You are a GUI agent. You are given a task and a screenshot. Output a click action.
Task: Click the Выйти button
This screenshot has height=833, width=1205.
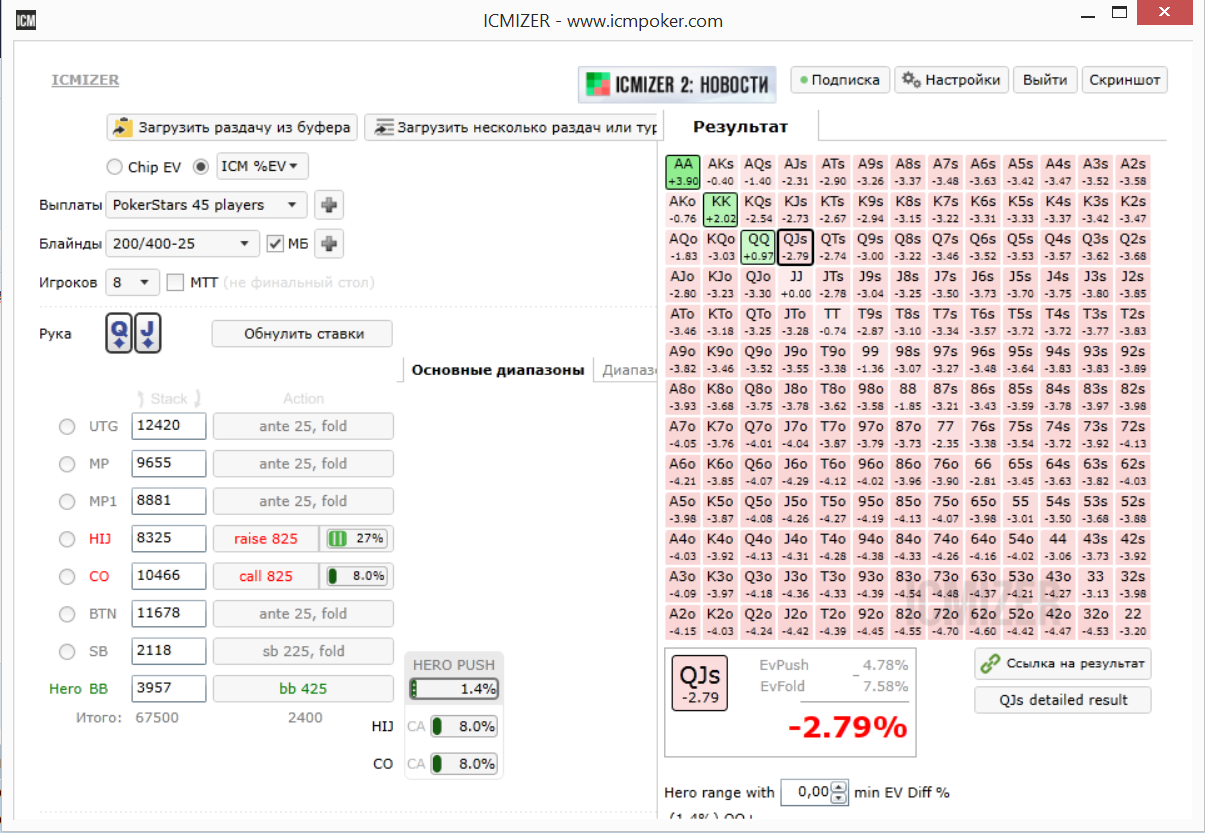1045,80
